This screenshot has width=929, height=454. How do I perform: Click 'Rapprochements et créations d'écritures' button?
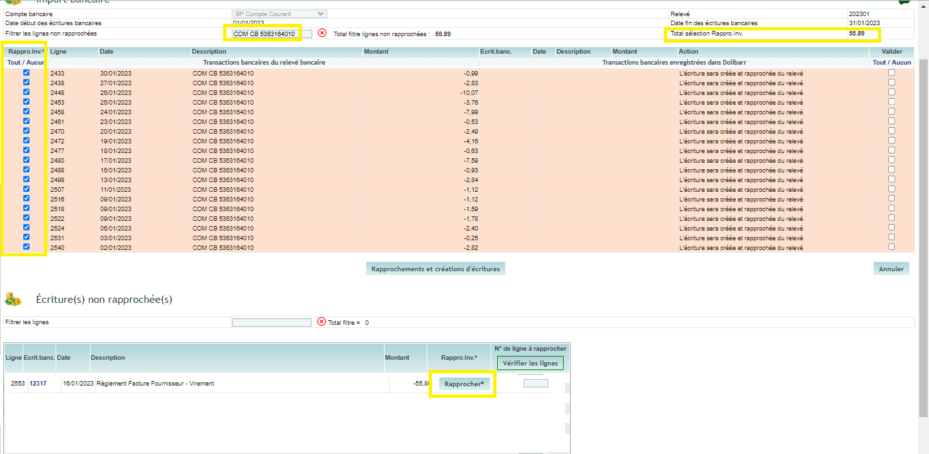435,268
